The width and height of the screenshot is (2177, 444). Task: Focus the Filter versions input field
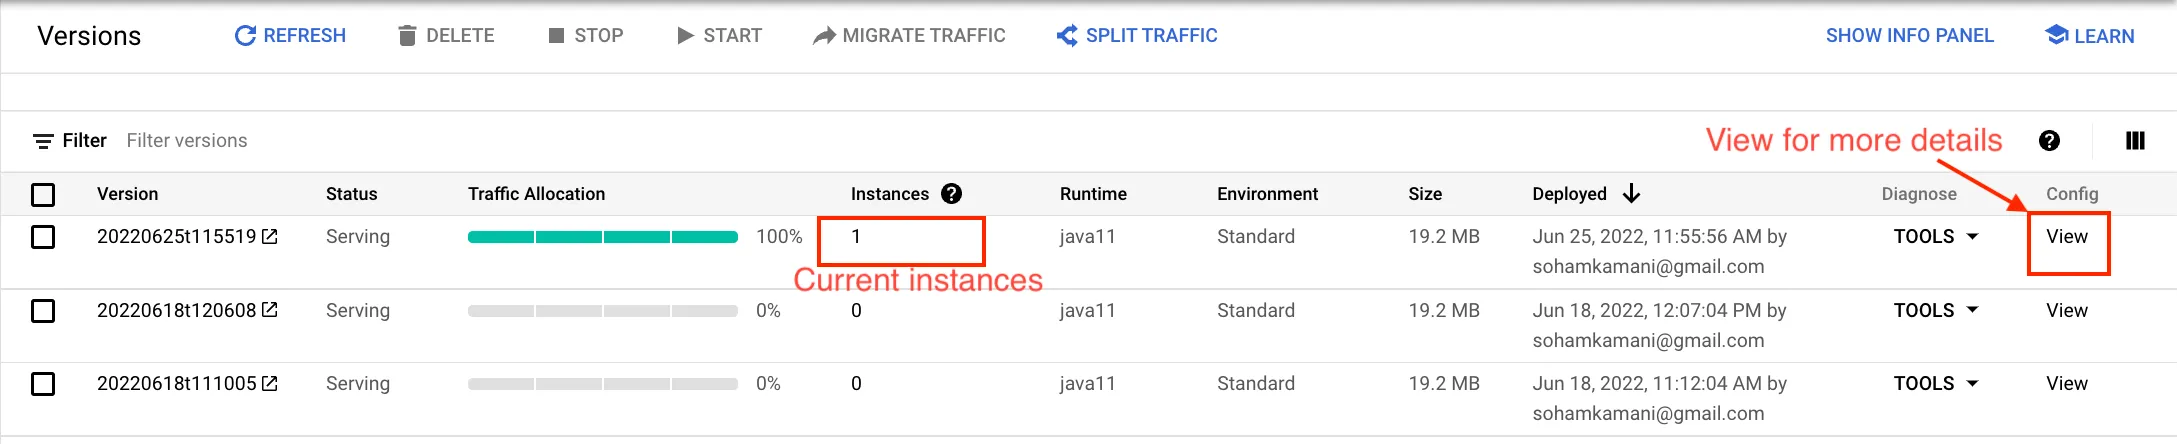(187, 141)
